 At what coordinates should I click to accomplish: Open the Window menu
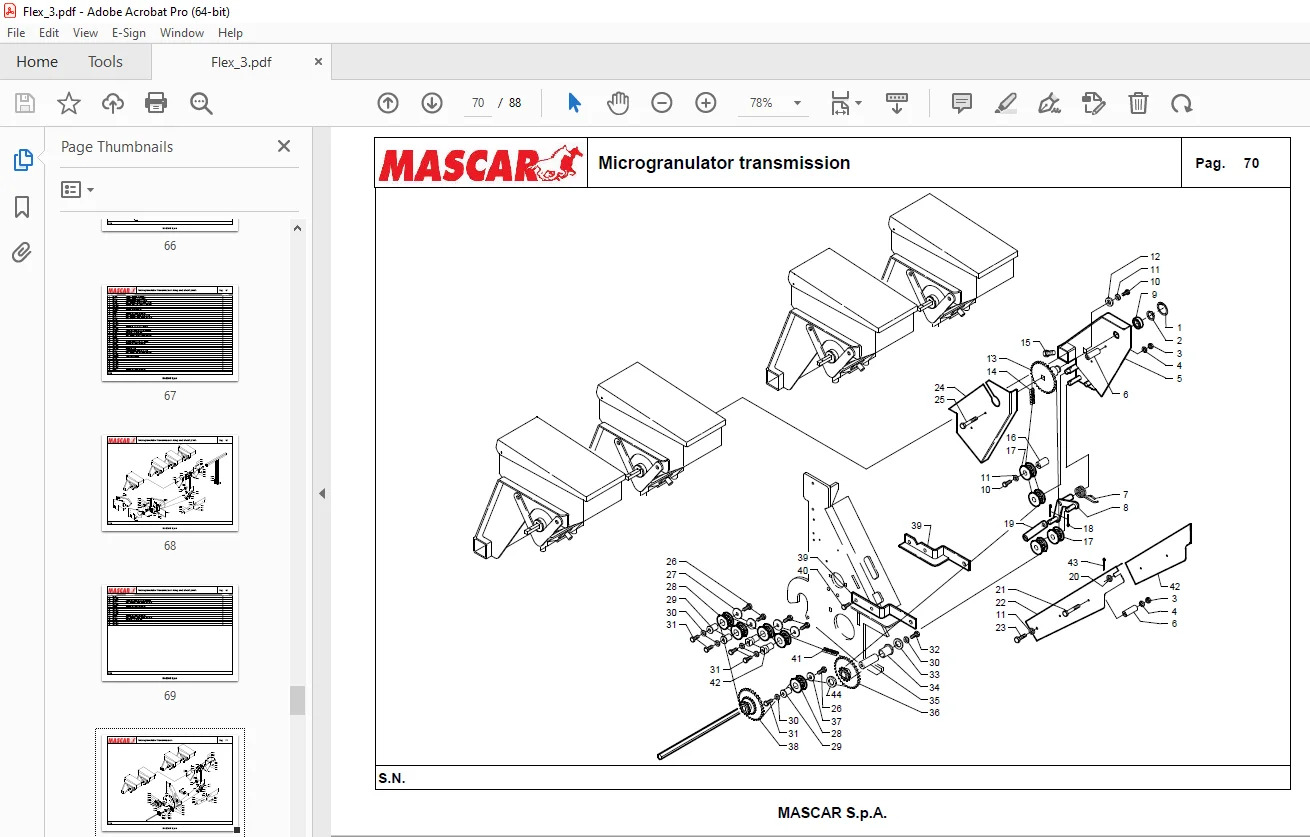coord(182,32)
